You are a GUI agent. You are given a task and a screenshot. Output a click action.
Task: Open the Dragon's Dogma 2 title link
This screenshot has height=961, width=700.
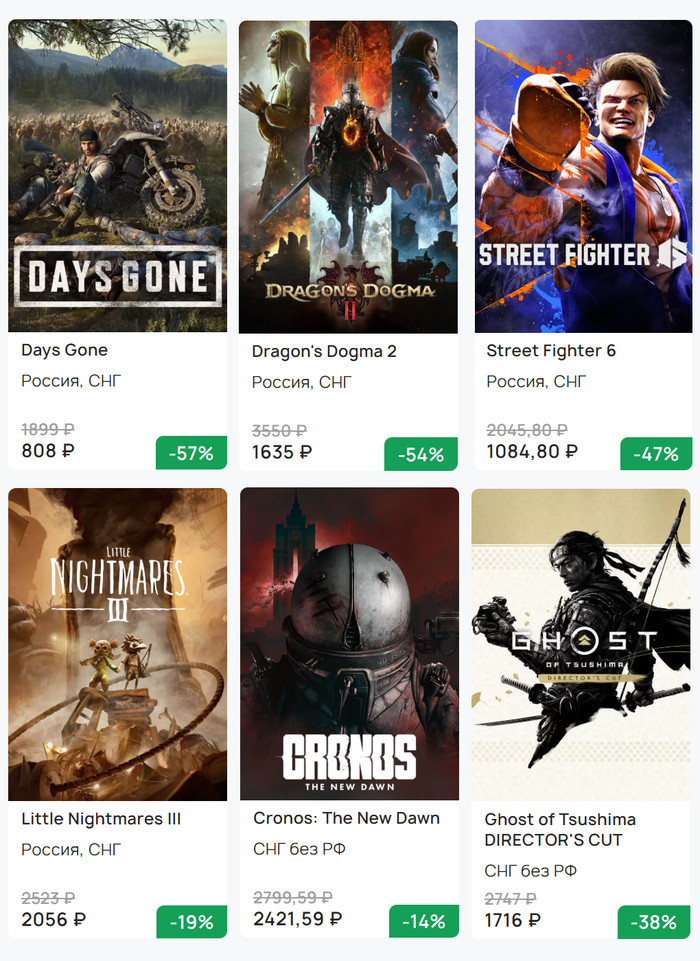tap(324, 351)
